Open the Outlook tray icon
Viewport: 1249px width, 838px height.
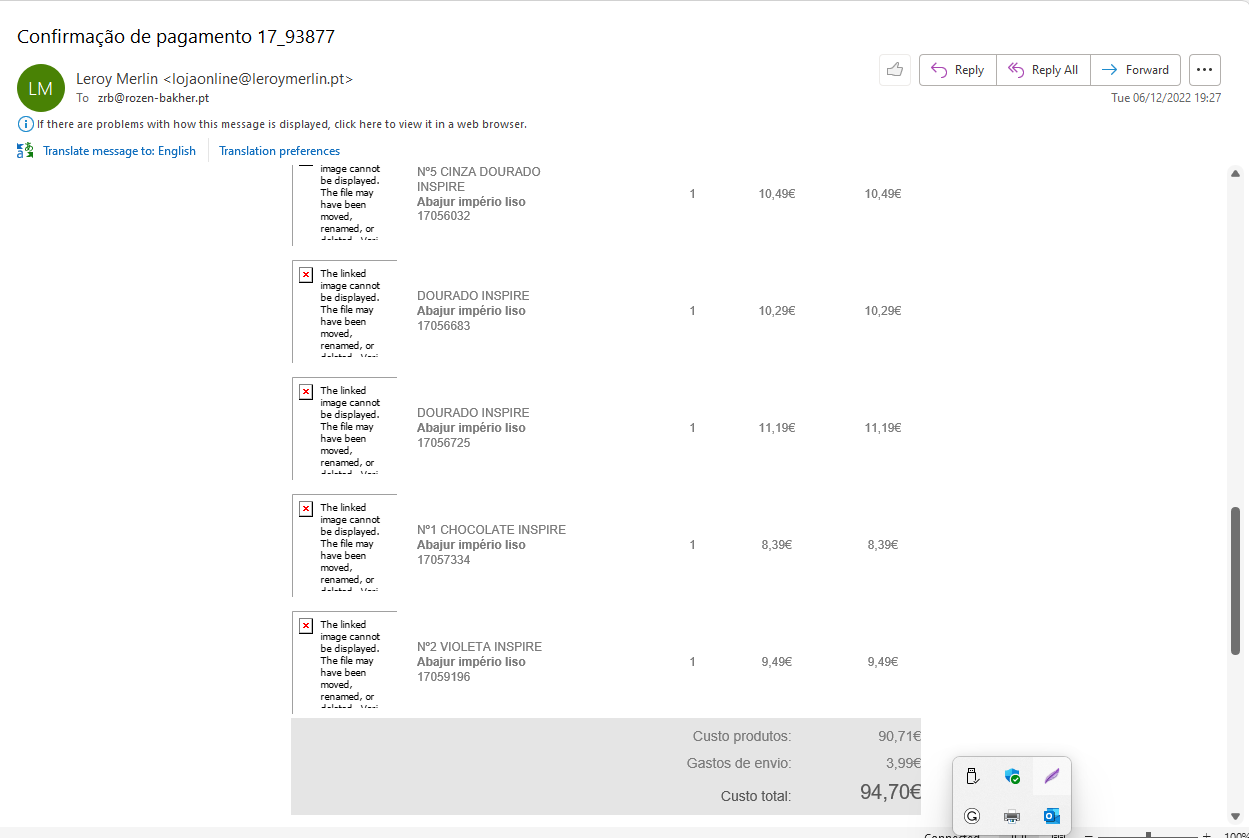point(1051,816)
